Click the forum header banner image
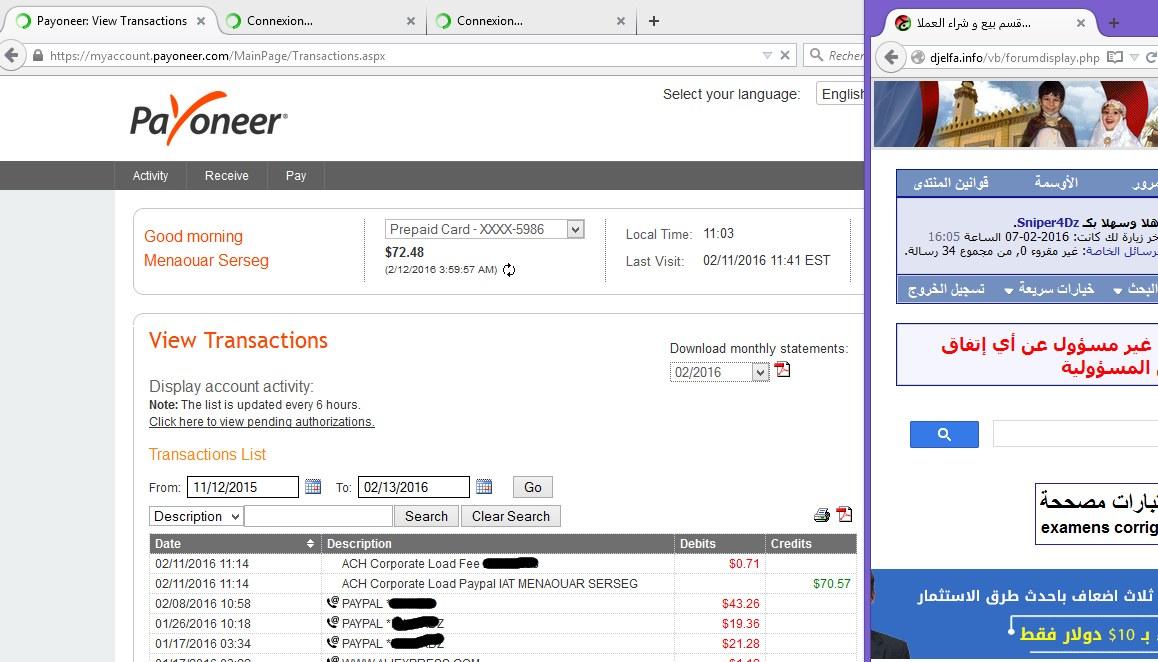This screenshot has height=662, width=1158. [x=1015, y=114]
